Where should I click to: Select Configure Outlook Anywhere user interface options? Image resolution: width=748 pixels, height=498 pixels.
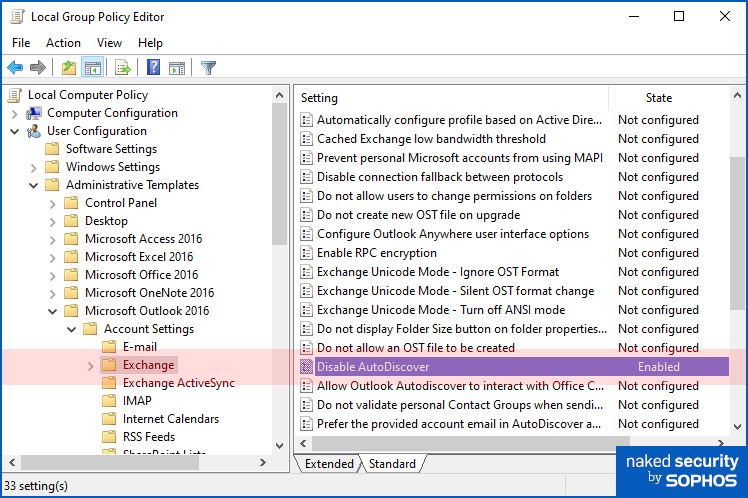(453, 234)
